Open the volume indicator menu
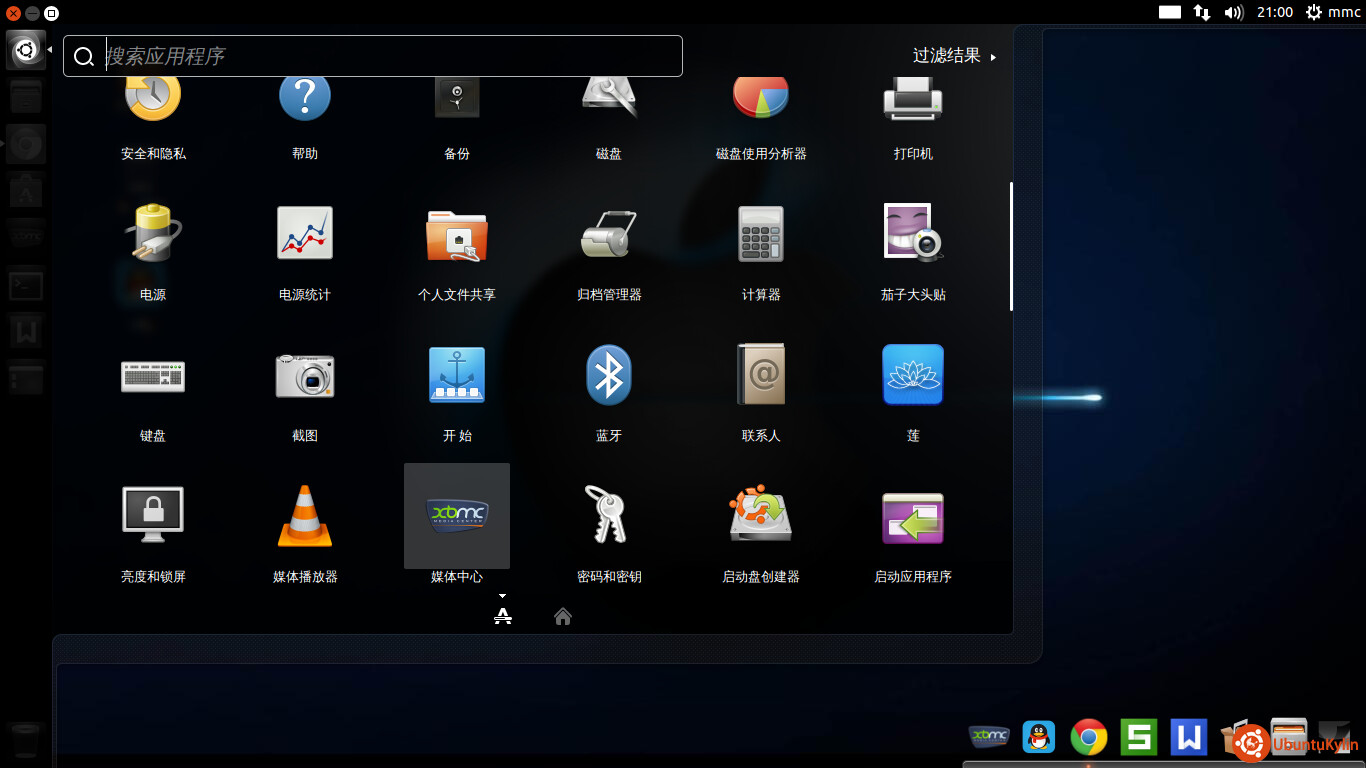The width and height of the screenshot is (1366, 768). [x=1233, y=12]
